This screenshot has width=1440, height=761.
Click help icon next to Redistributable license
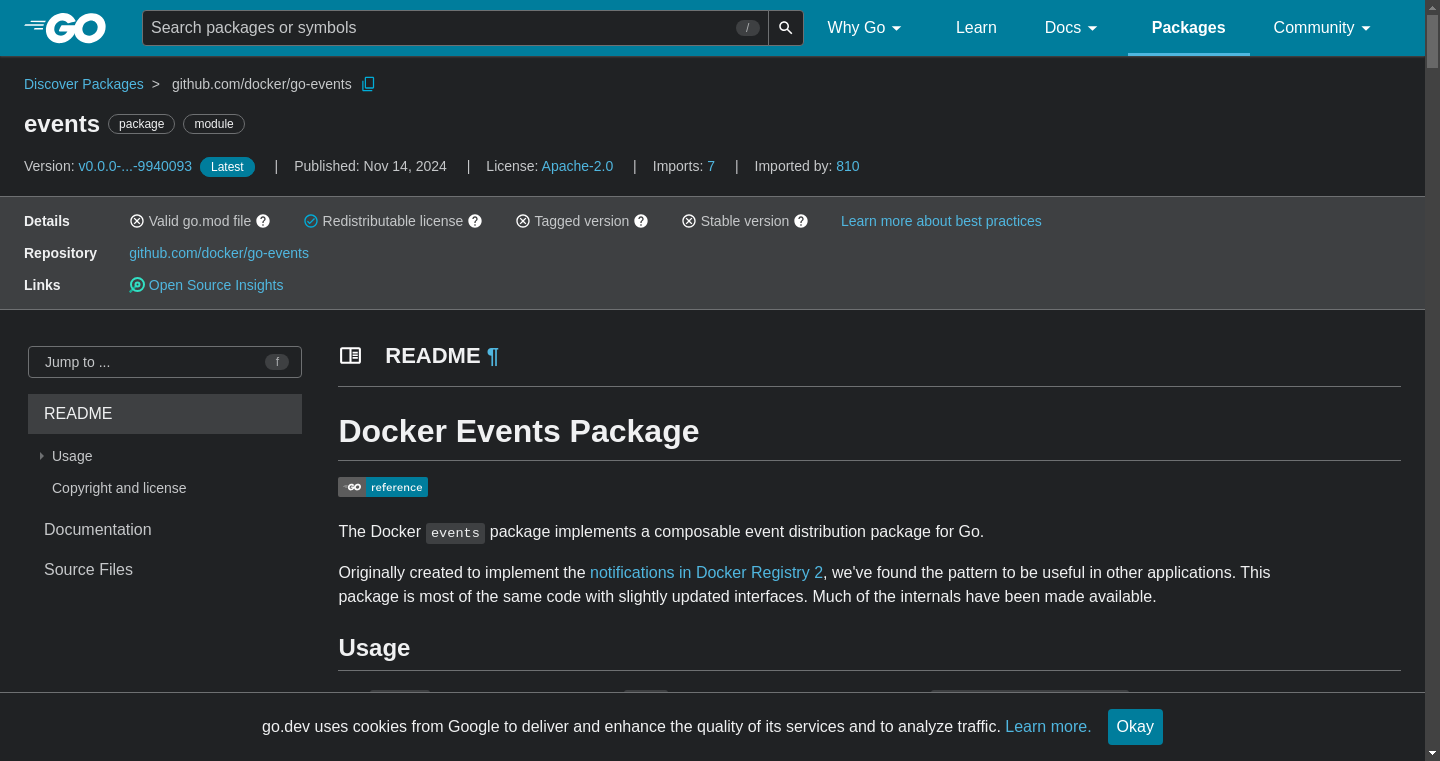(x=475, y=221)
